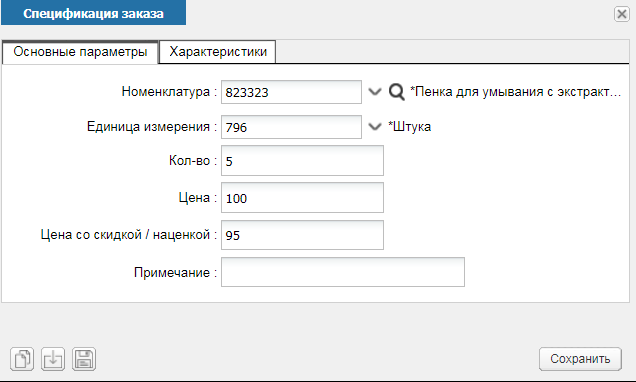Select the Цена со скидкой / наценкой field
636x382 pixels.
point(302,235)
